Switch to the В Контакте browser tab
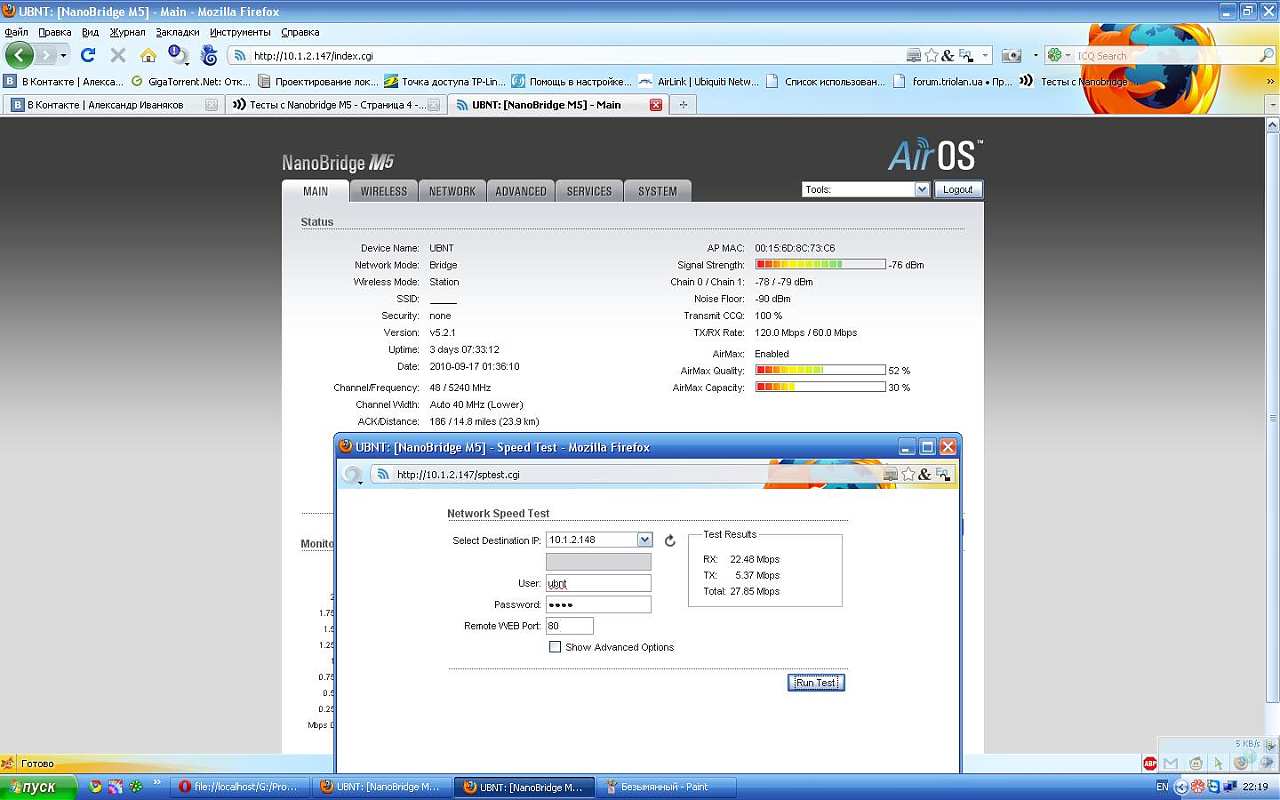Screen dimensions: 1280x800 click(112, 104)
